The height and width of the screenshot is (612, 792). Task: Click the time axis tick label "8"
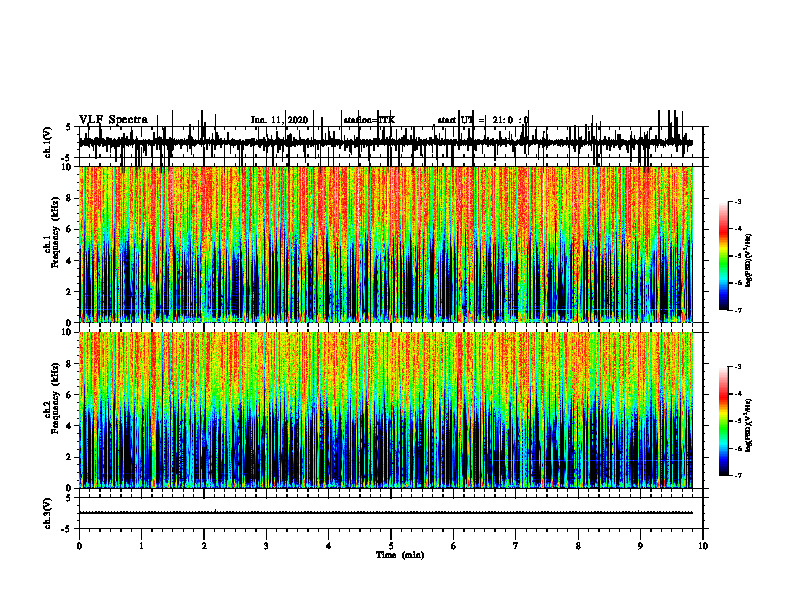[x=578, y=546]
